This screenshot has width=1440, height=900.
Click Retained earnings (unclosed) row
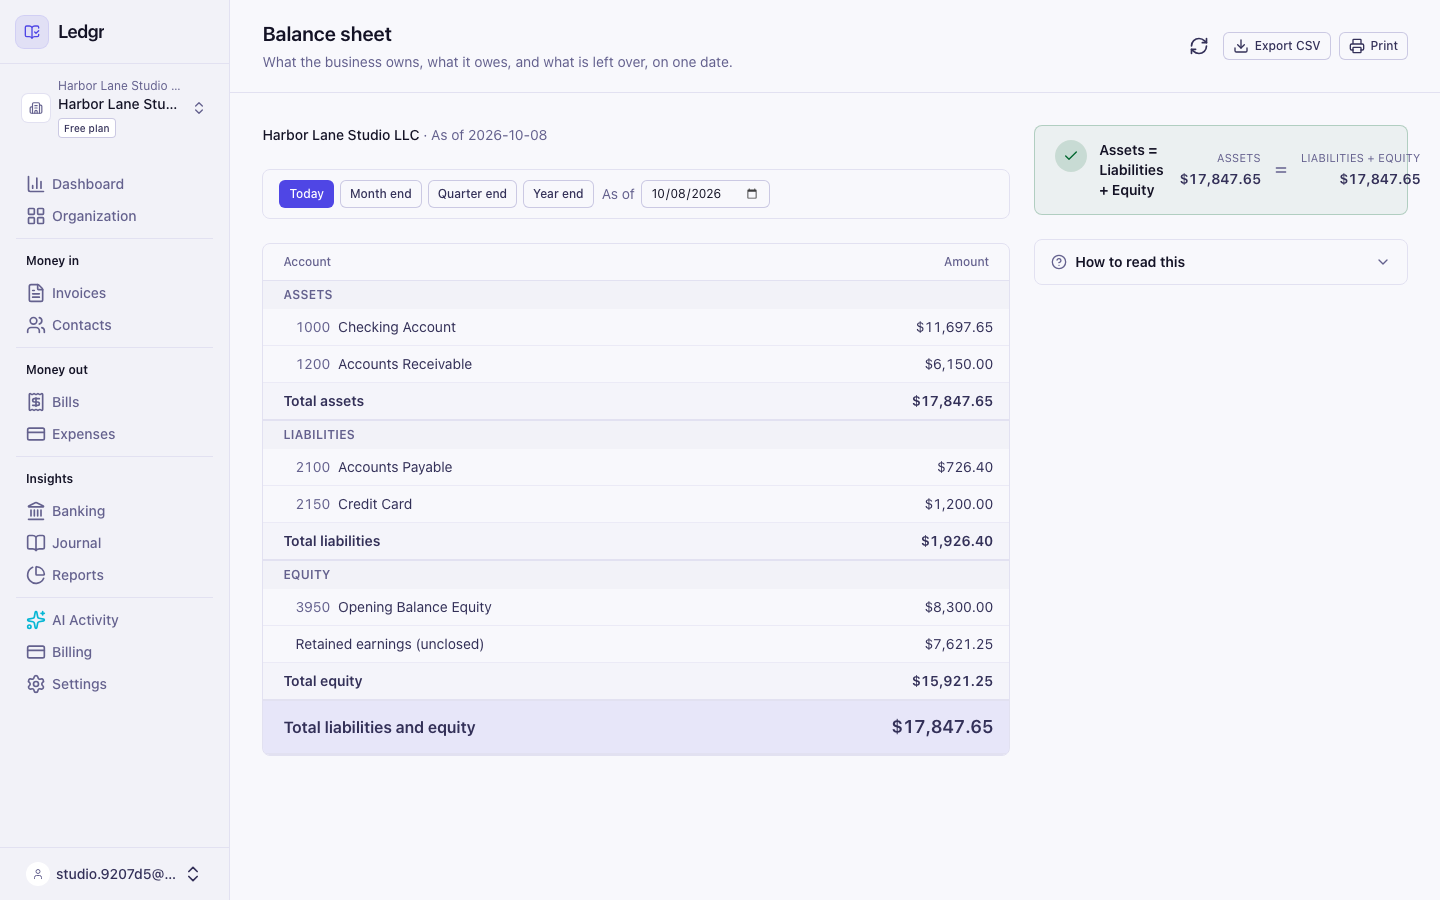(x=636, y=644)
